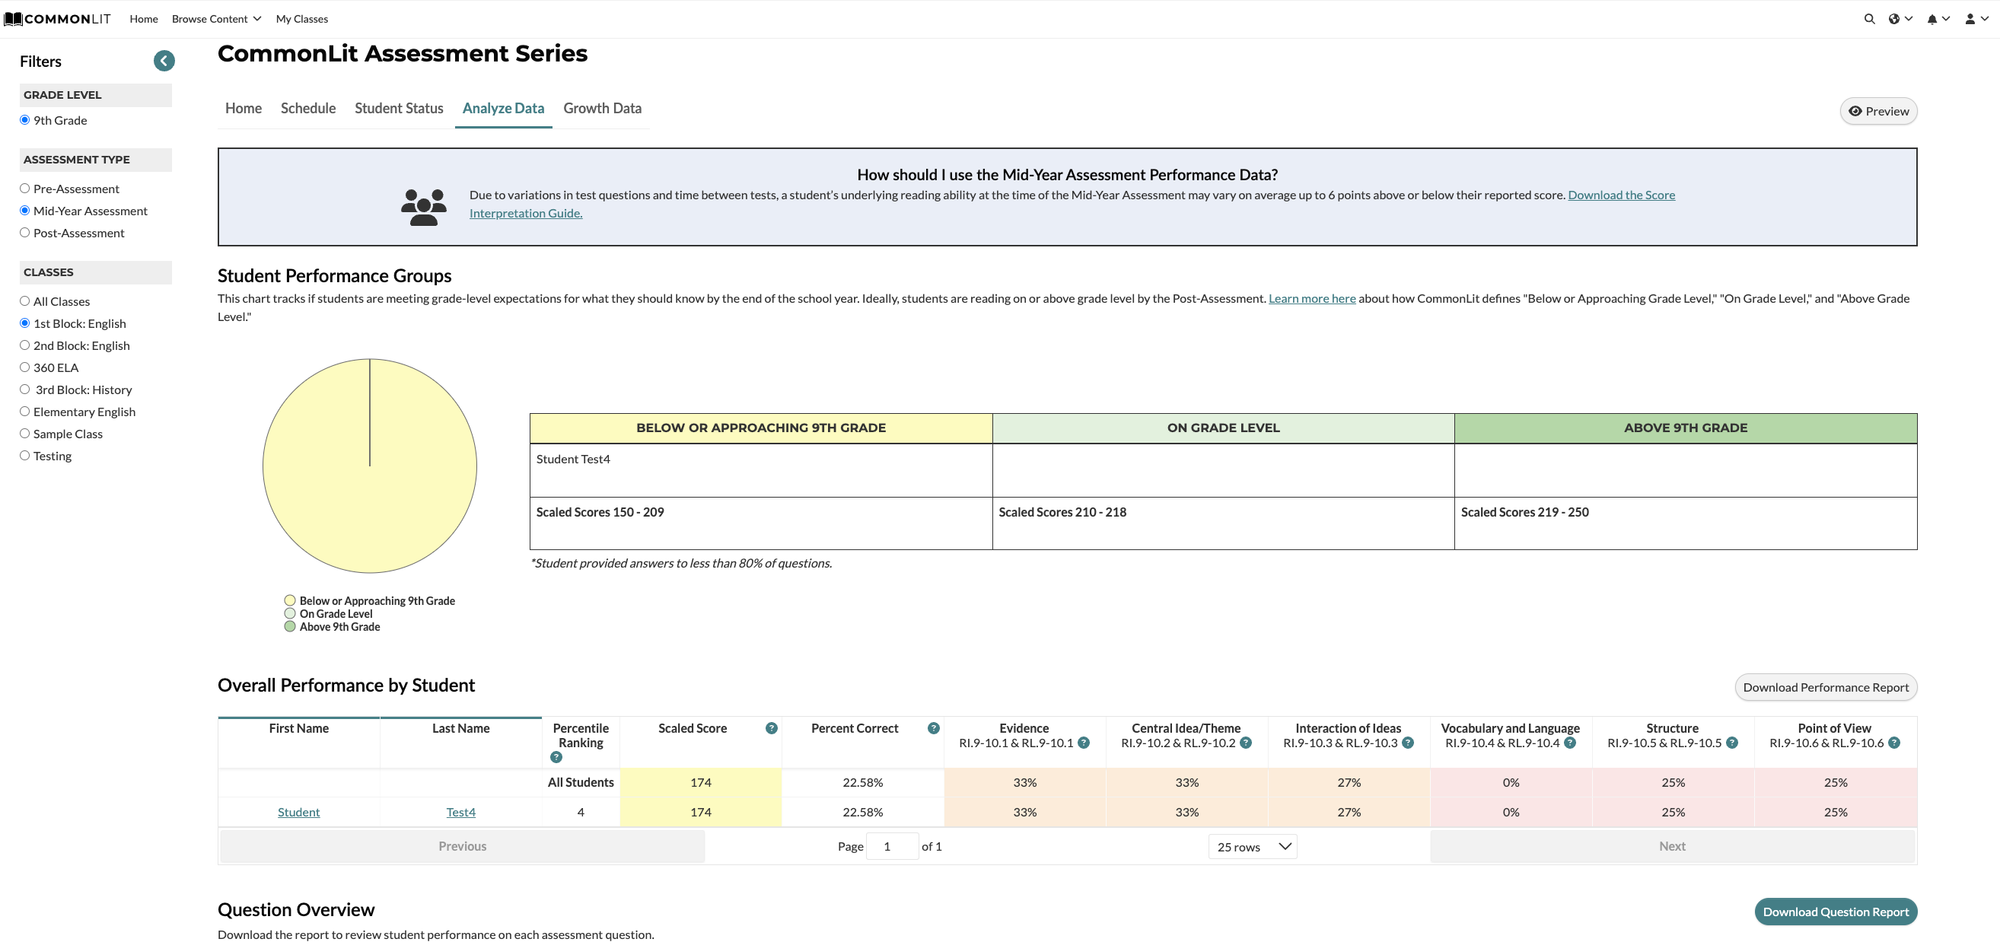Select Pre-Assessment type
The width and height of the screenshot is (2000, 951).
pos(25,188)
